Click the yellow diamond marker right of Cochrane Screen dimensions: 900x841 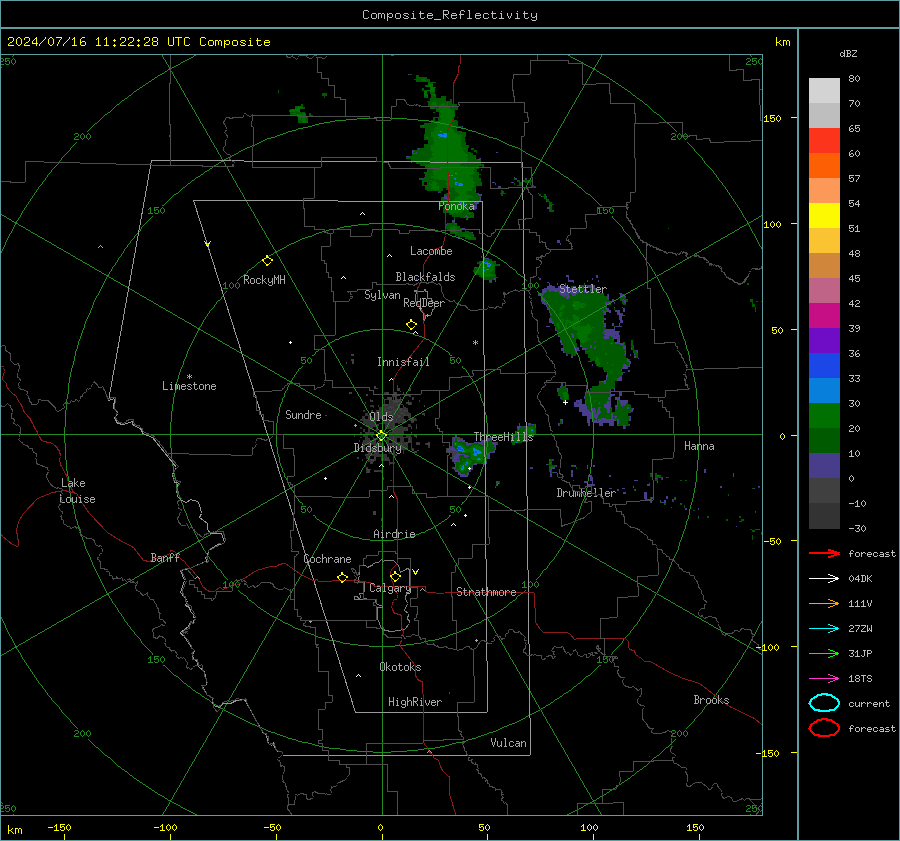pyautogui.click(x=342, y=577)
